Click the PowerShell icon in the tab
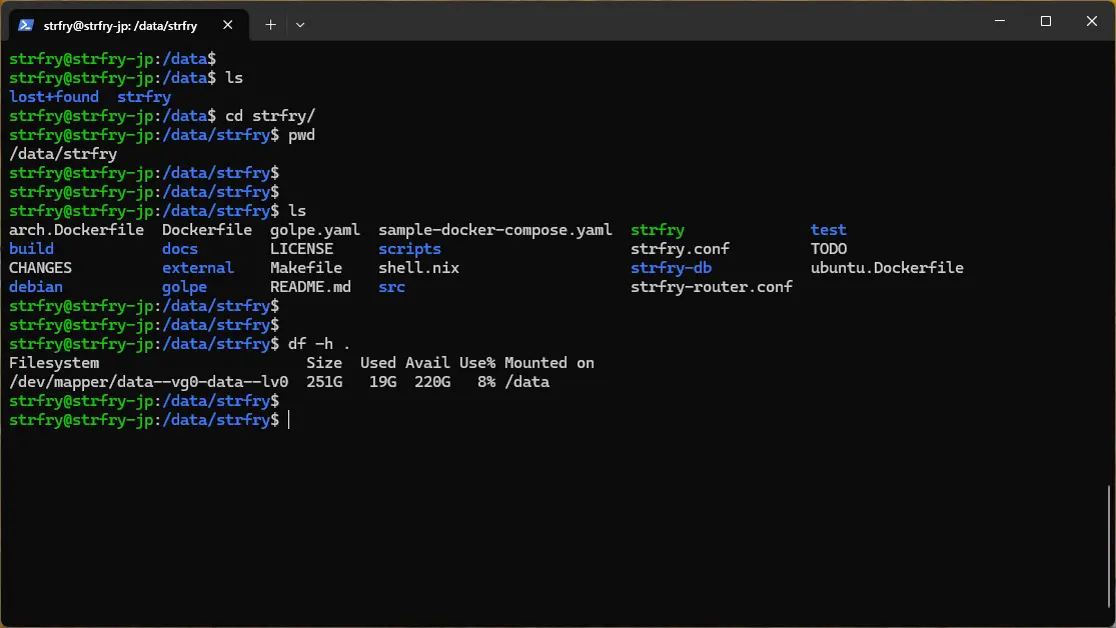The image size is (1116, 628). click(27, 25)
